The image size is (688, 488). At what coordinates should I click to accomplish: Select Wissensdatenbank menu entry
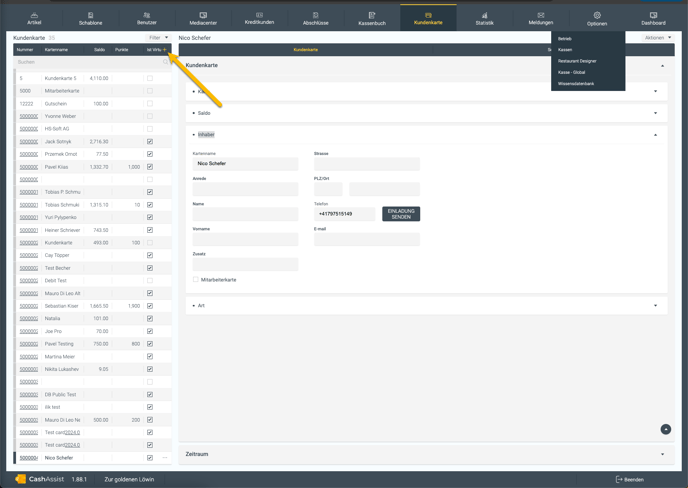click(576, 83)
